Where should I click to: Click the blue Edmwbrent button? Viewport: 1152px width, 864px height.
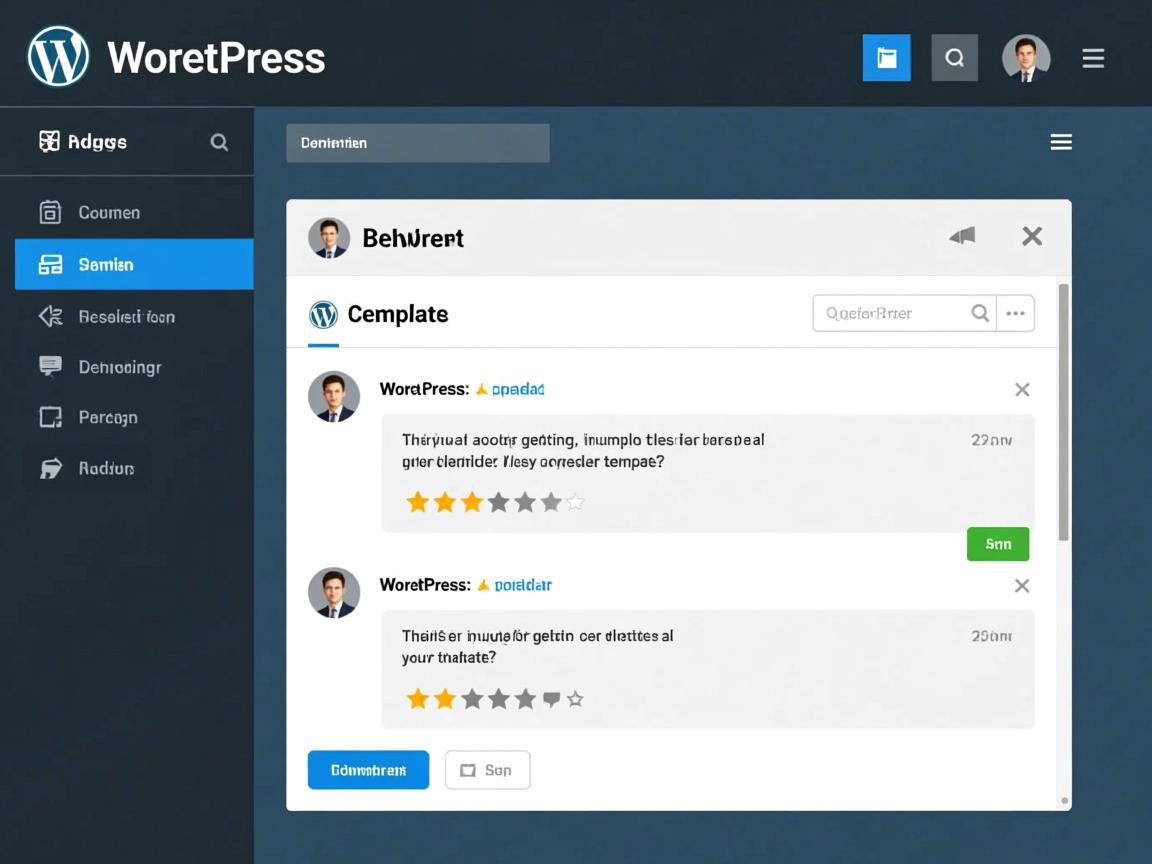coord(368,770)
